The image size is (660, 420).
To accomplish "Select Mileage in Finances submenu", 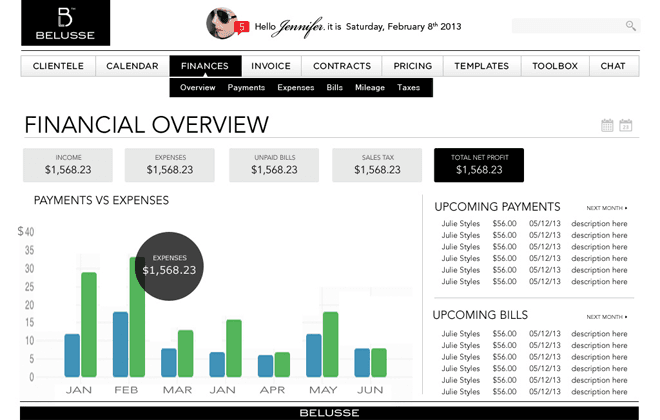I will click(x=370, y=88).
